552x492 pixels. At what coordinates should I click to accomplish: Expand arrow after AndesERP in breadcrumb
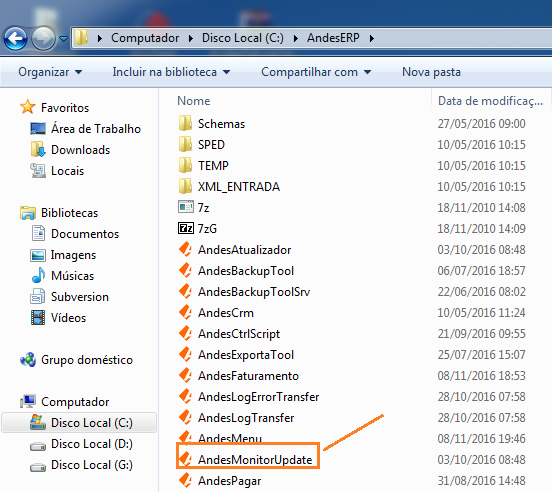pos(372,38)
